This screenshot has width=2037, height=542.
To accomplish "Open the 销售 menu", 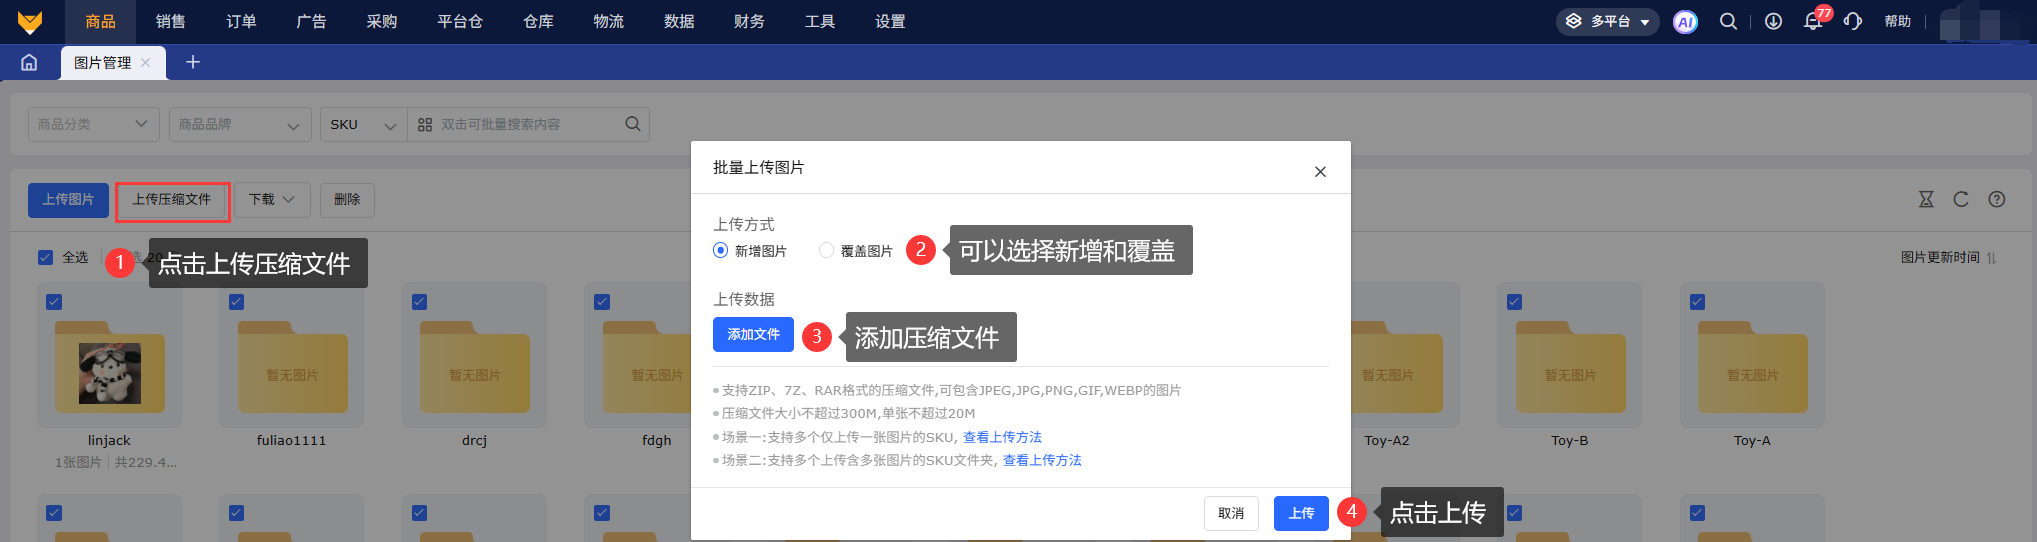I will pos(171,21).
